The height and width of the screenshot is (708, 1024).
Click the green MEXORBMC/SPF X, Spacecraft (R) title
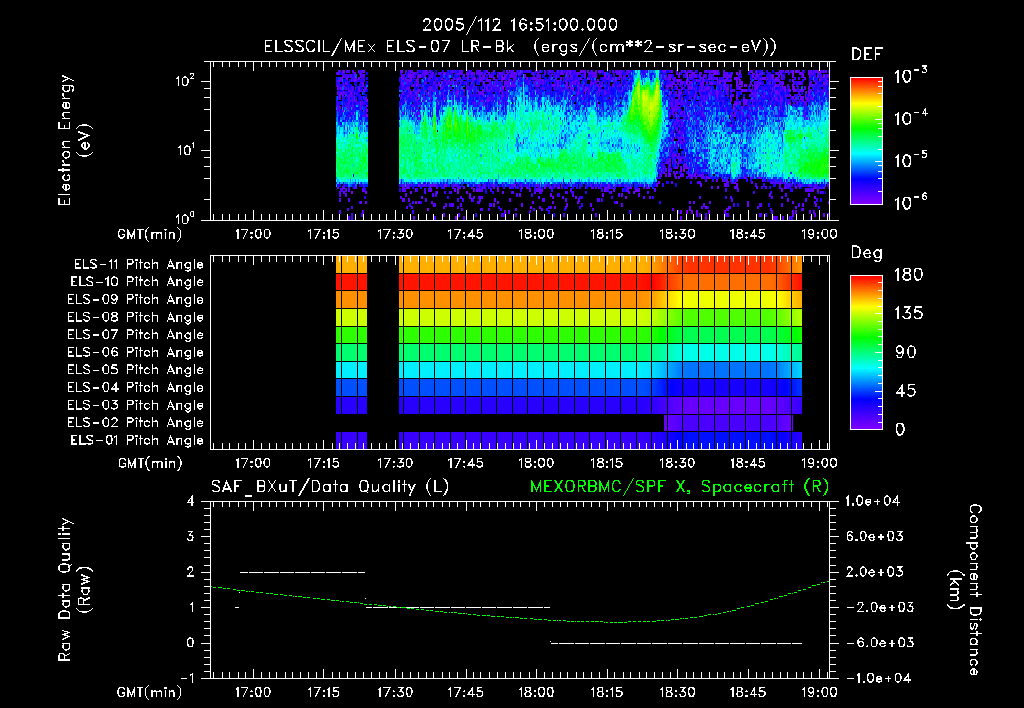[x=679, y=487]
